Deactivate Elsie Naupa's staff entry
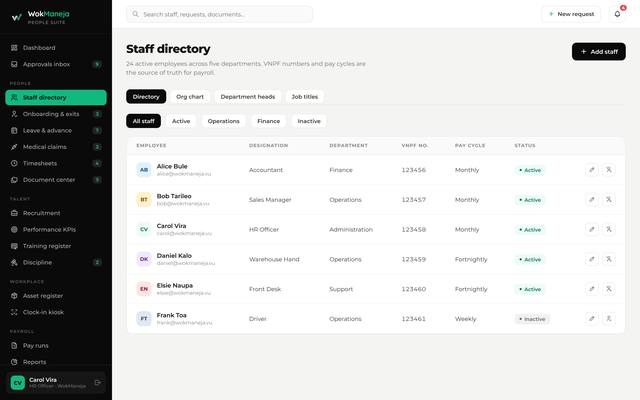 coord(609,289)
